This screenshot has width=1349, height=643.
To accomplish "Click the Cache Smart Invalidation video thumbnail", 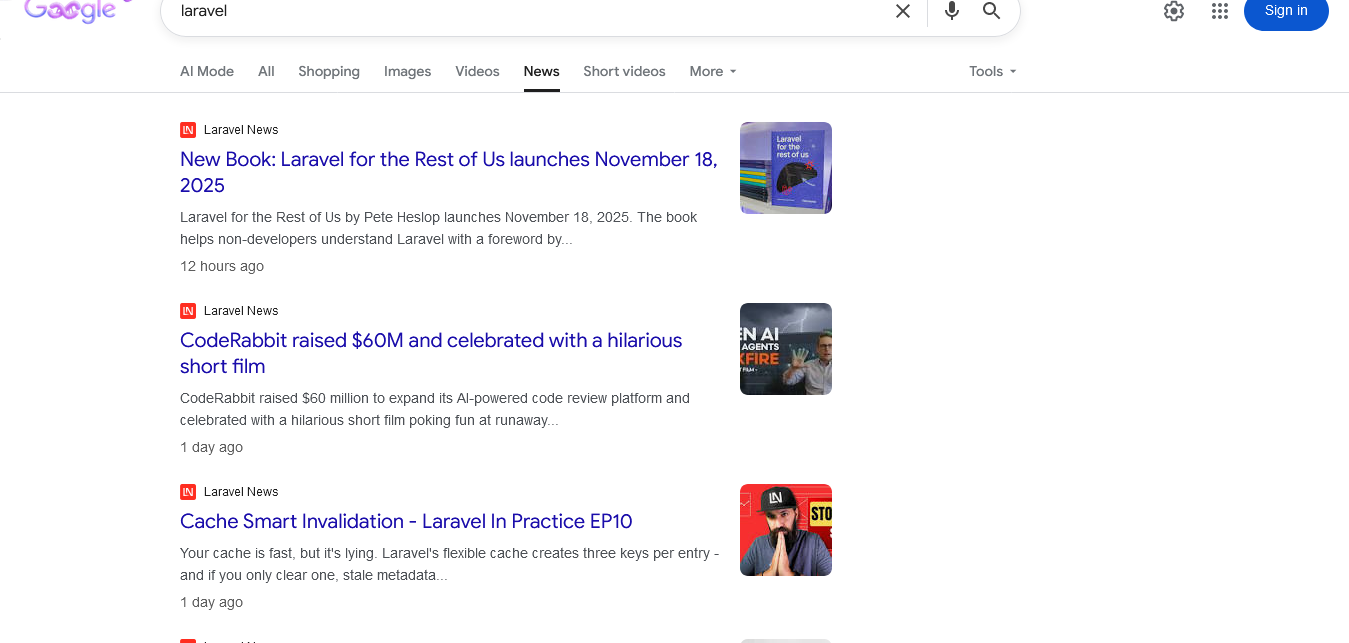I will [785, 530].
